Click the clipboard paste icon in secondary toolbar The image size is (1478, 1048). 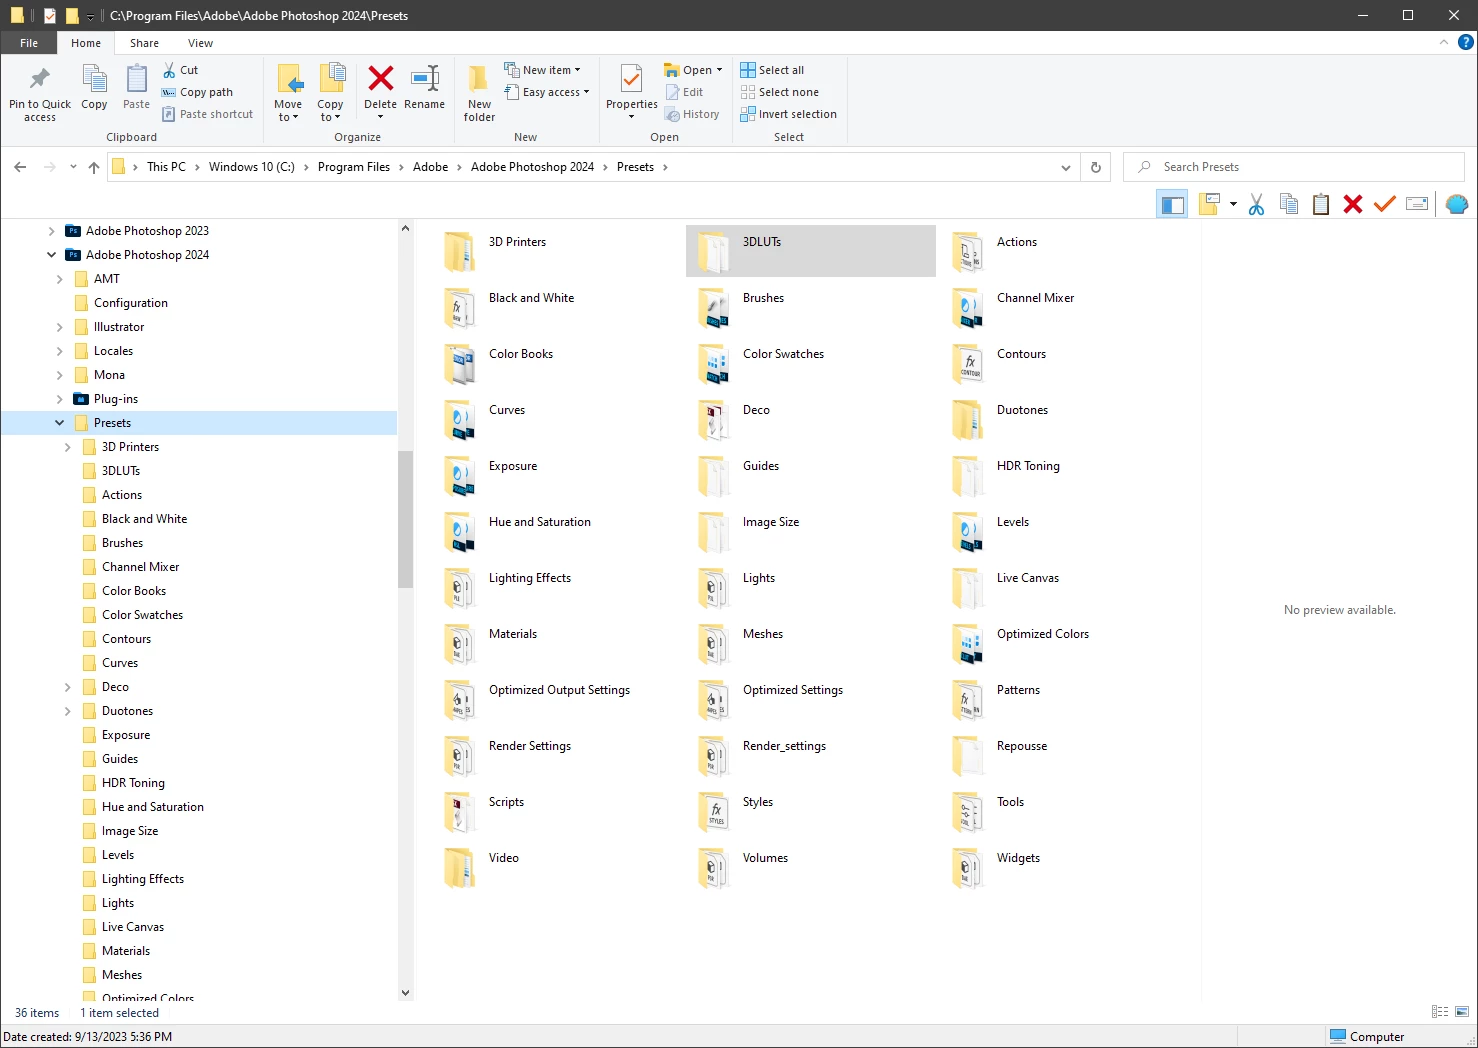click(x=1321, y=205)
